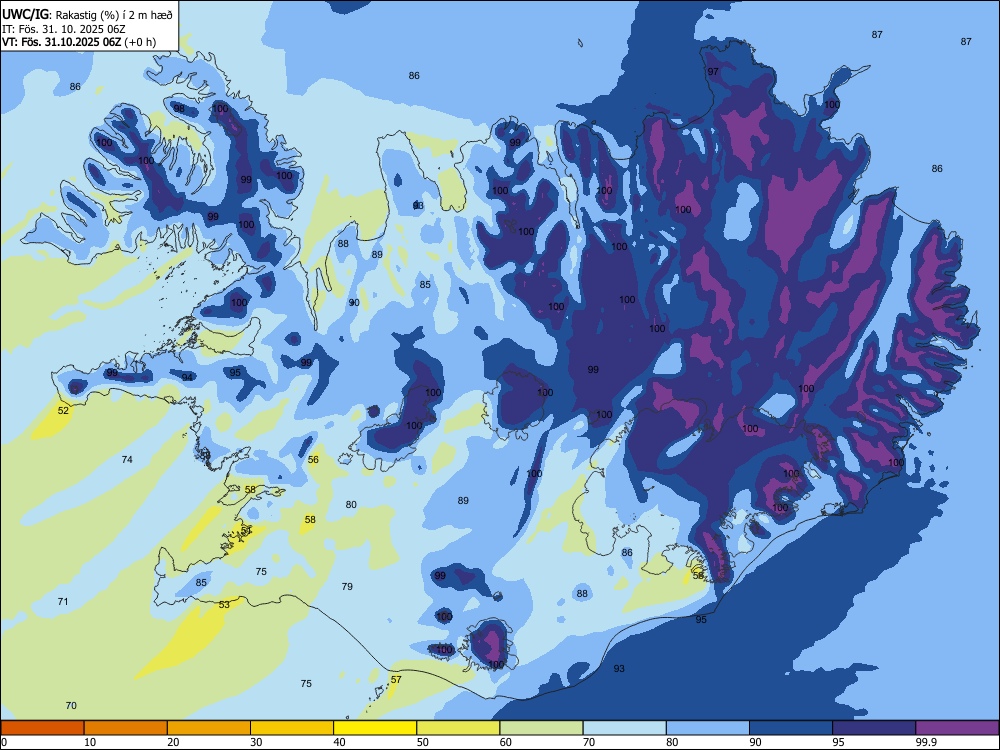Click the bright yellow 40–50 legend swatch
This screenshot has height=750, width=1000.
(x=375, y=728)
